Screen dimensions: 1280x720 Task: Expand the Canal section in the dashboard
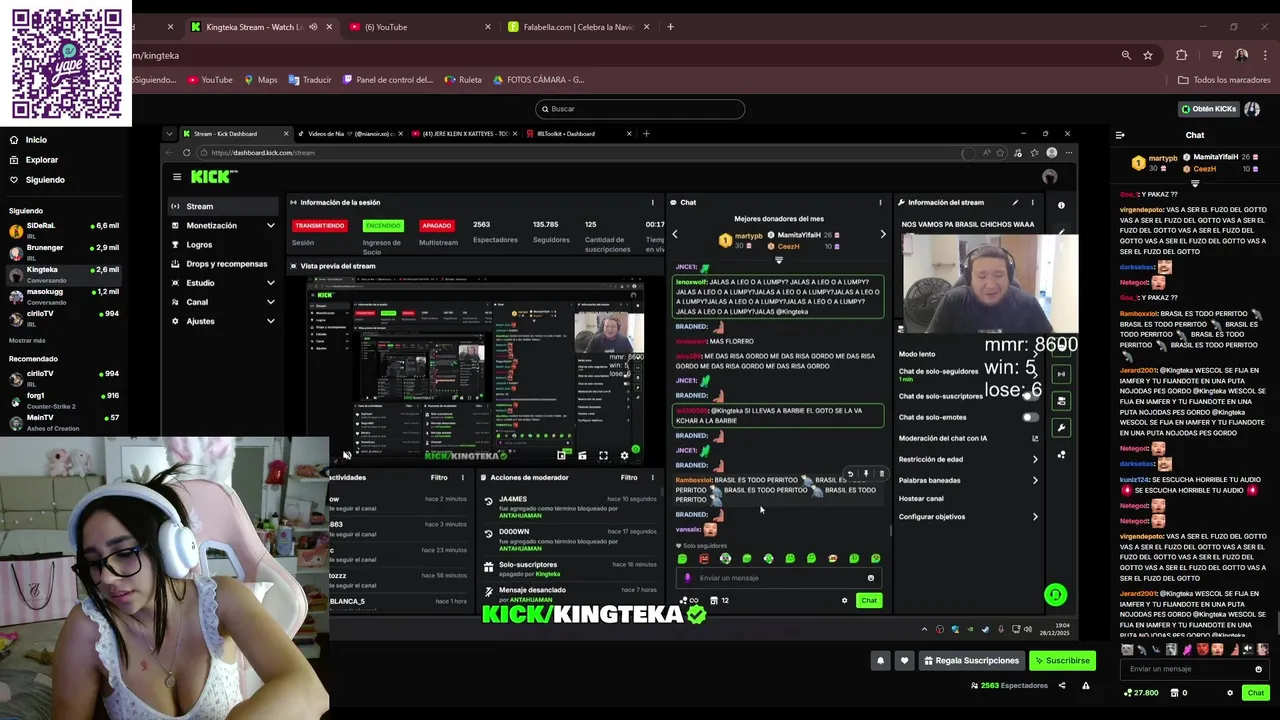click(x=270, y=302)
